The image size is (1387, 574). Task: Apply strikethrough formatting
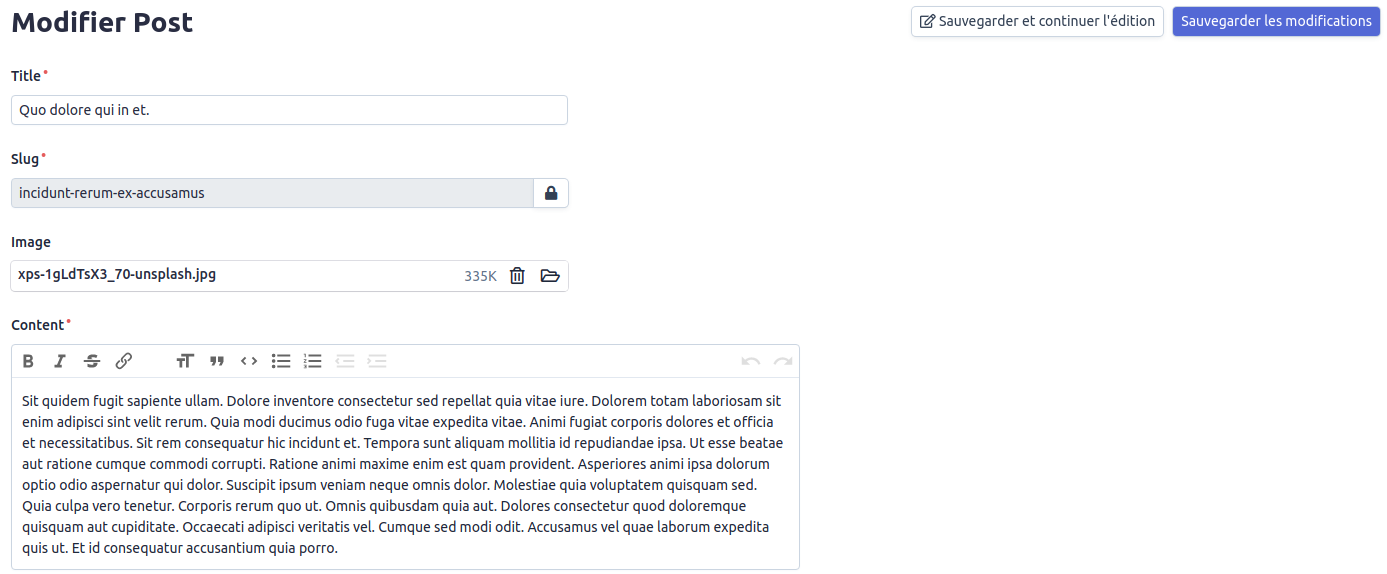[92, 361]
